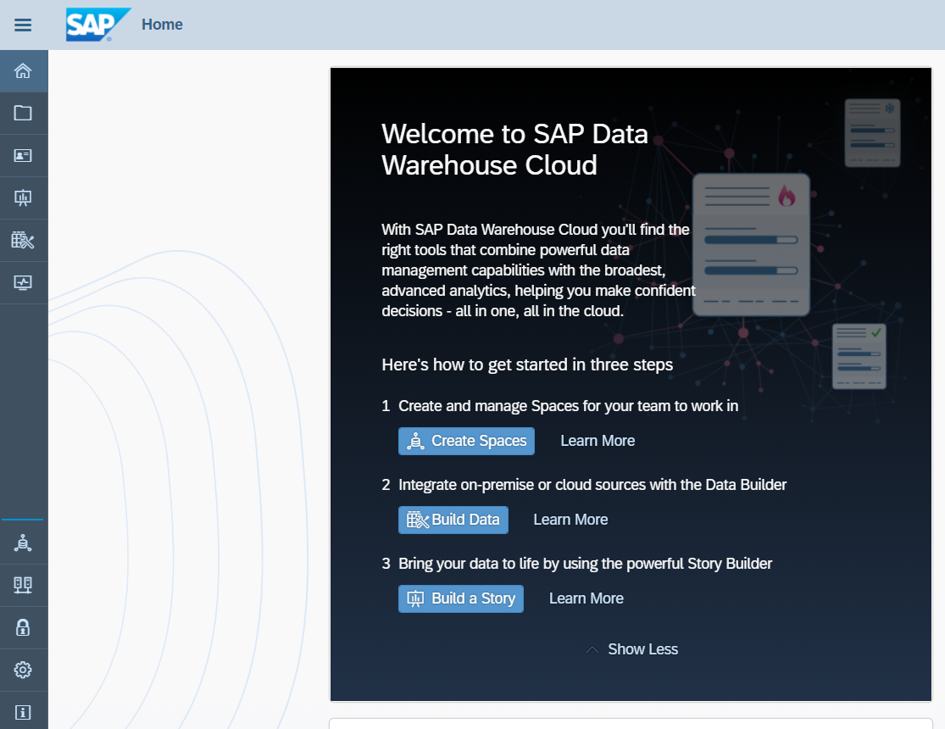Viewport: 945px width, 729px height.
Task: Open Learn More beside Build Data
Action: click(571, 520)
